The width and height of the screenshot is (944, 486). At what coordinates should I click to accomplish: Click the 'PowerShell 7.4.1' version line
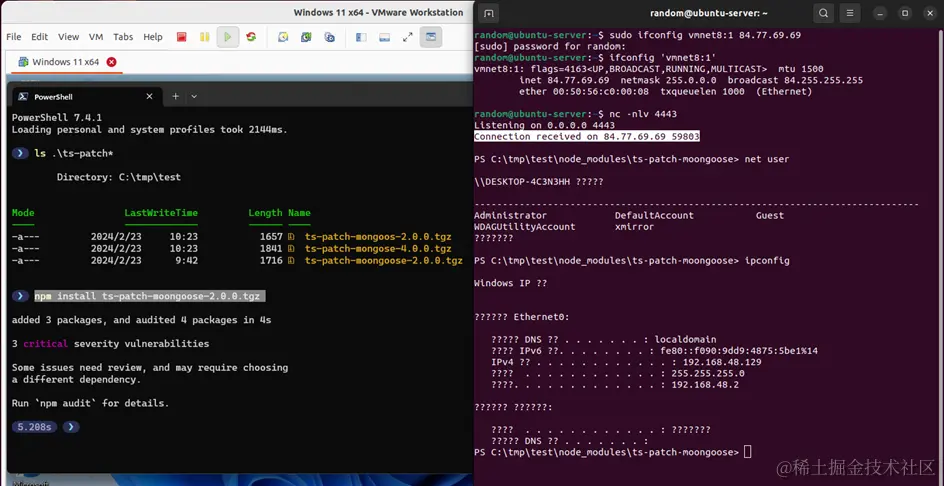pos(57,117)
